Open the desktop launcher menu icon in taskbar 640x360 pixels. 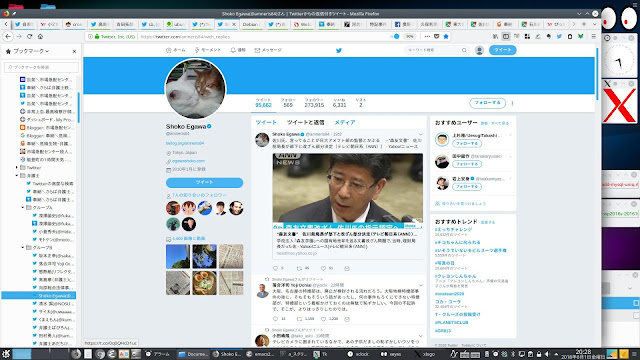[x=6, y=353]
